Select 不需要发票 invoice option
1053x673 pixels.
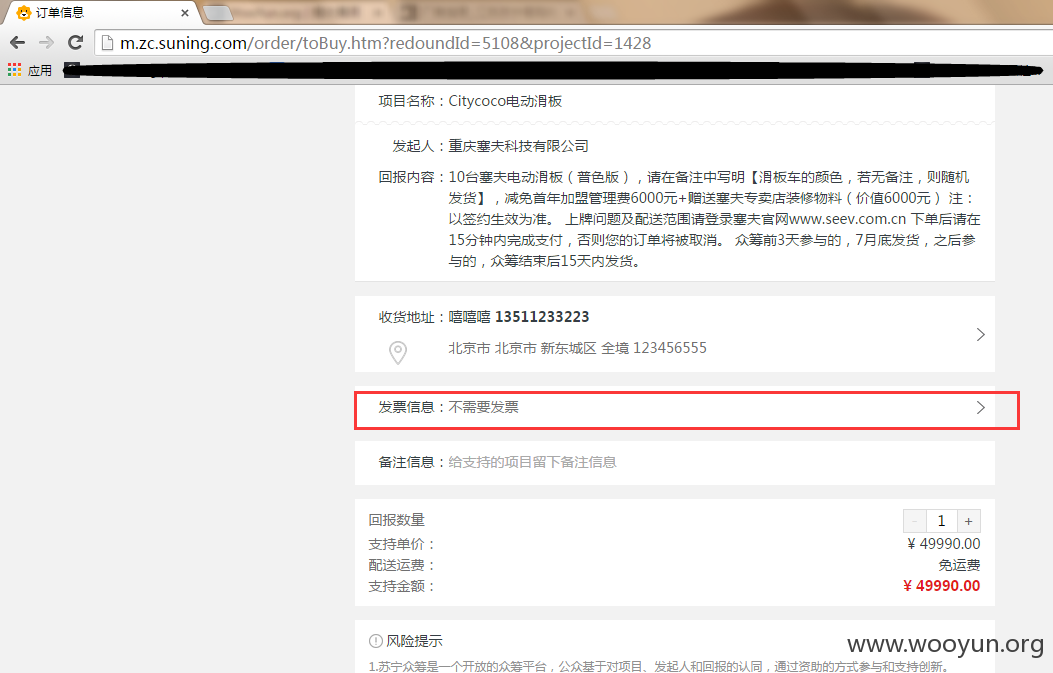484,407
